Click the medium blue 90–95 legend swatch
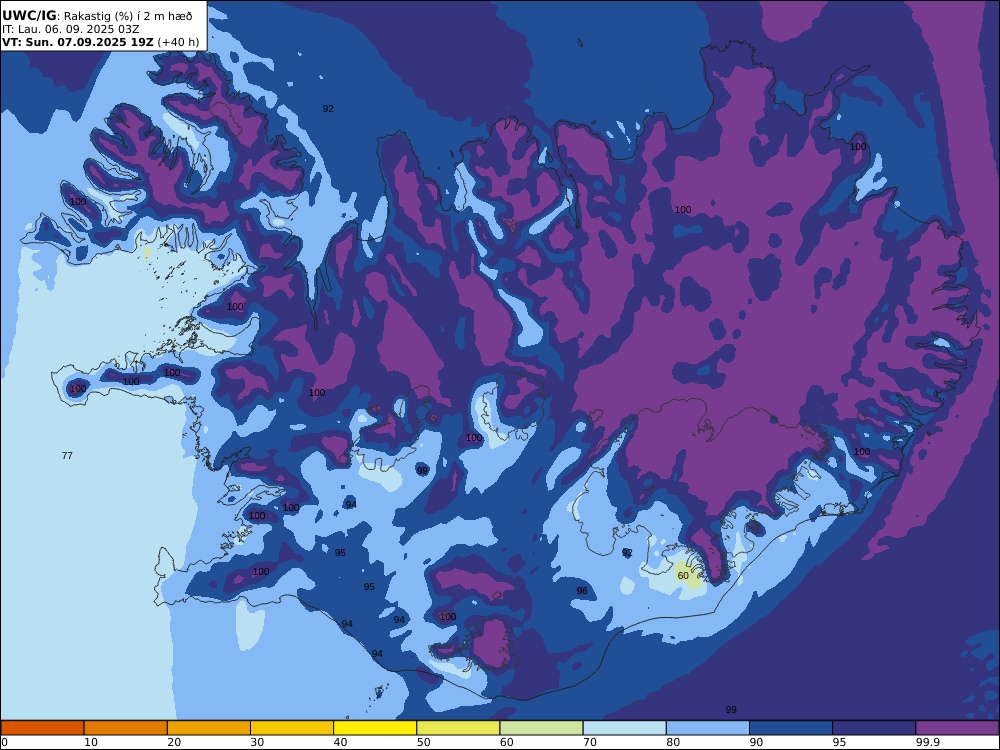The image size is (1000, 750). point(791,728)
